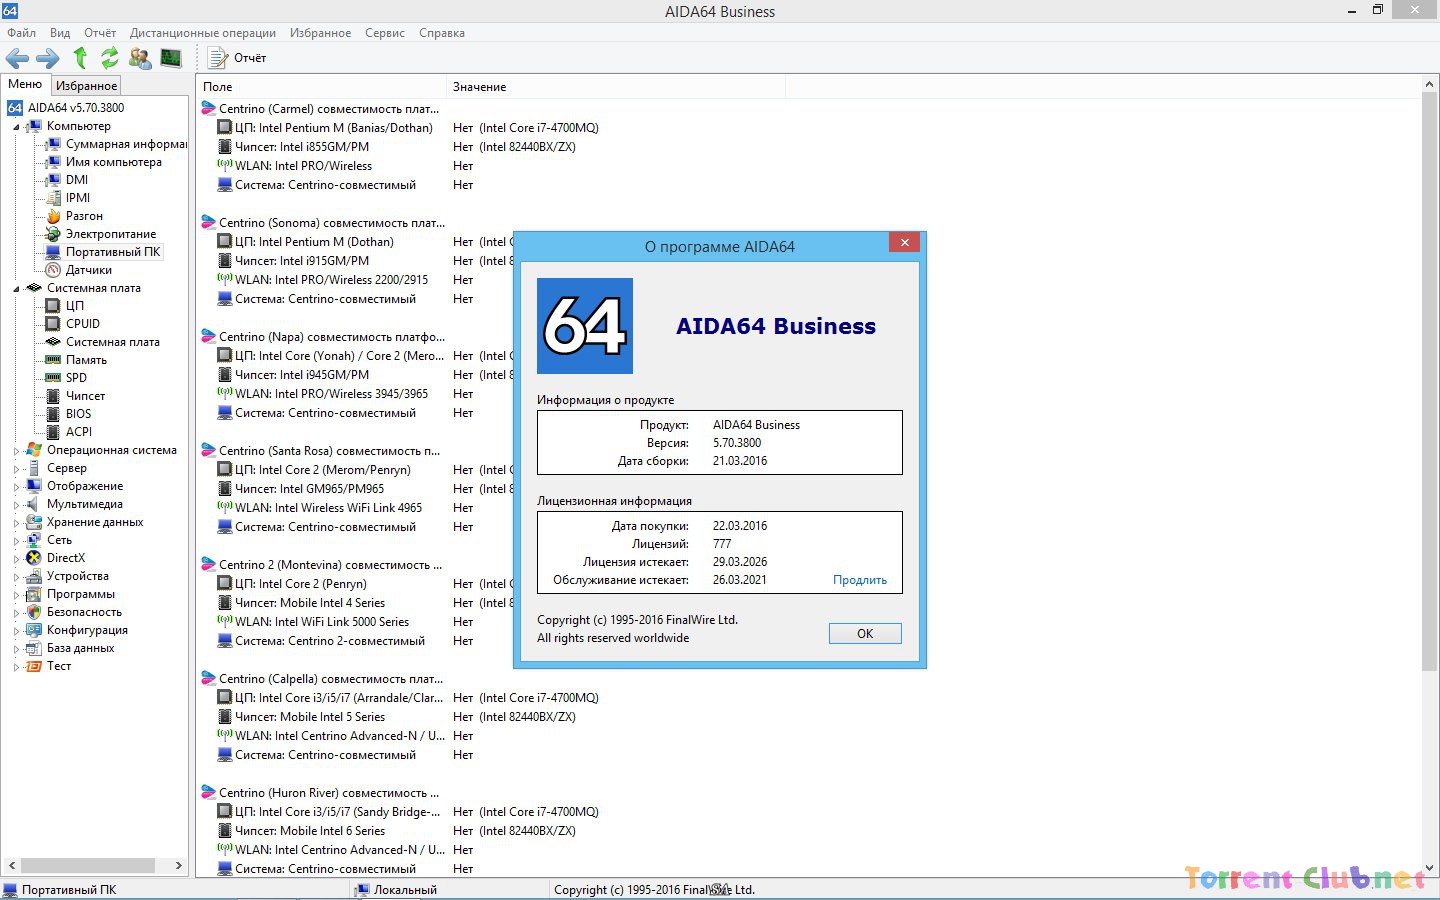Expand the Операционная система node
Screen dimensions: 1440x900
(x=16, y=451)
